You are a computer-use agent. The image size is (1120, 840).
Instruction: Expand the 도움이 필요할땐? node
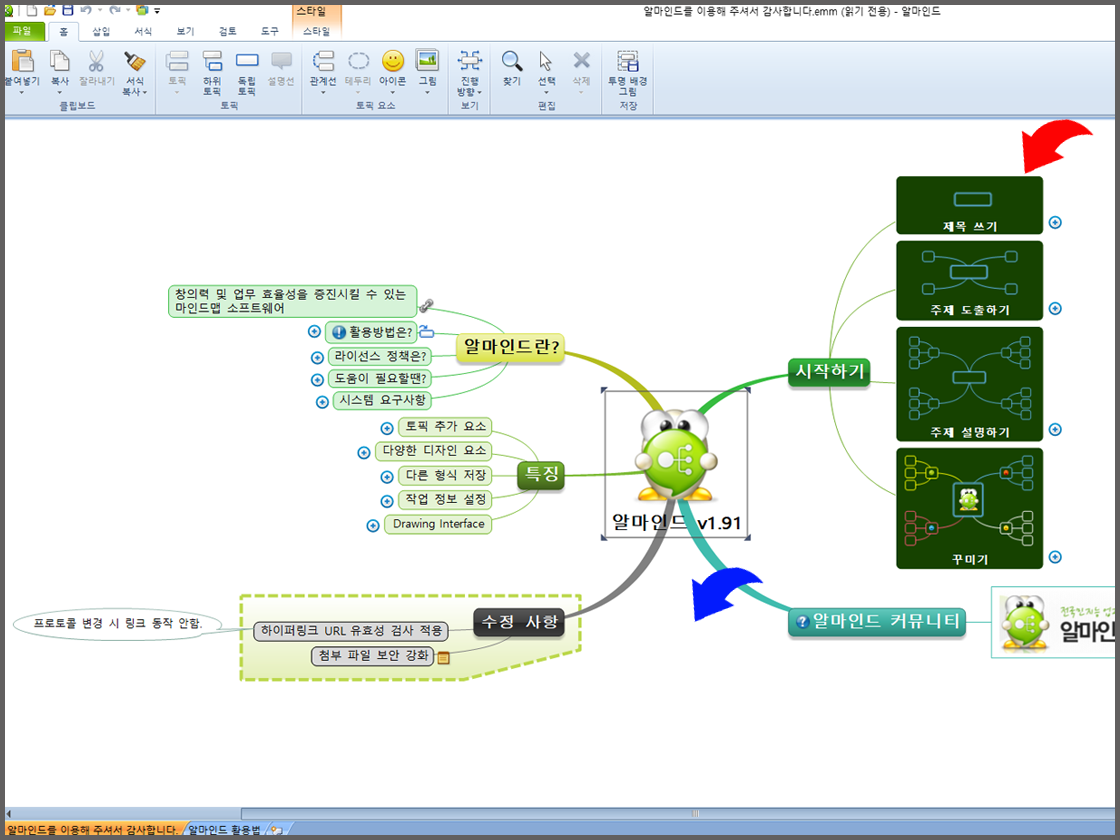pos(317,380)
